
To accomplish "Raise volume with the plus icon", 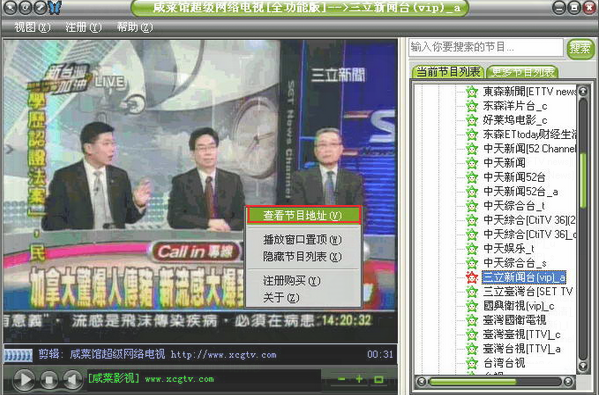I will [x=359, y=379].
